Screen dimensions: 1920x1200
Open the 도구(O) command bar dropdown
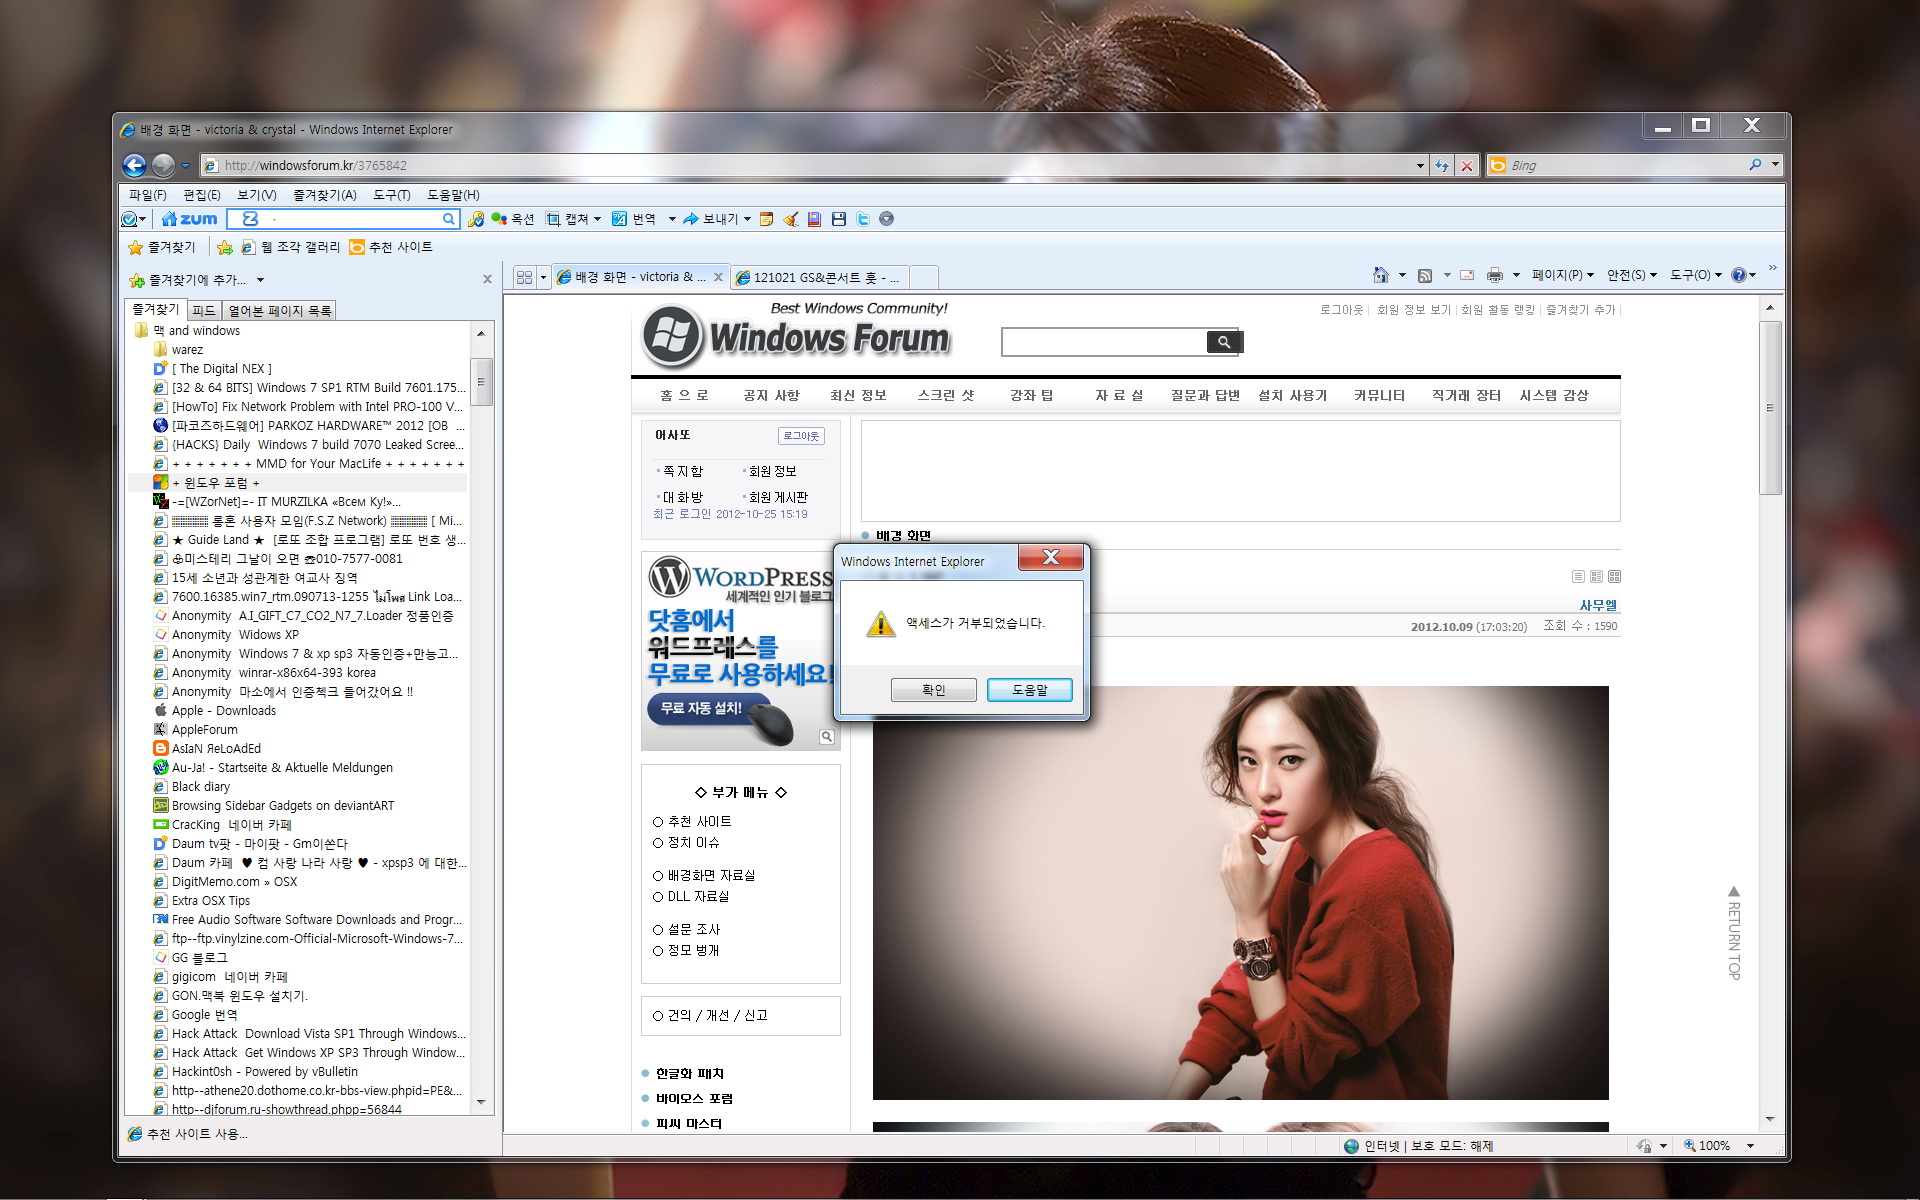pos(1696,275)
